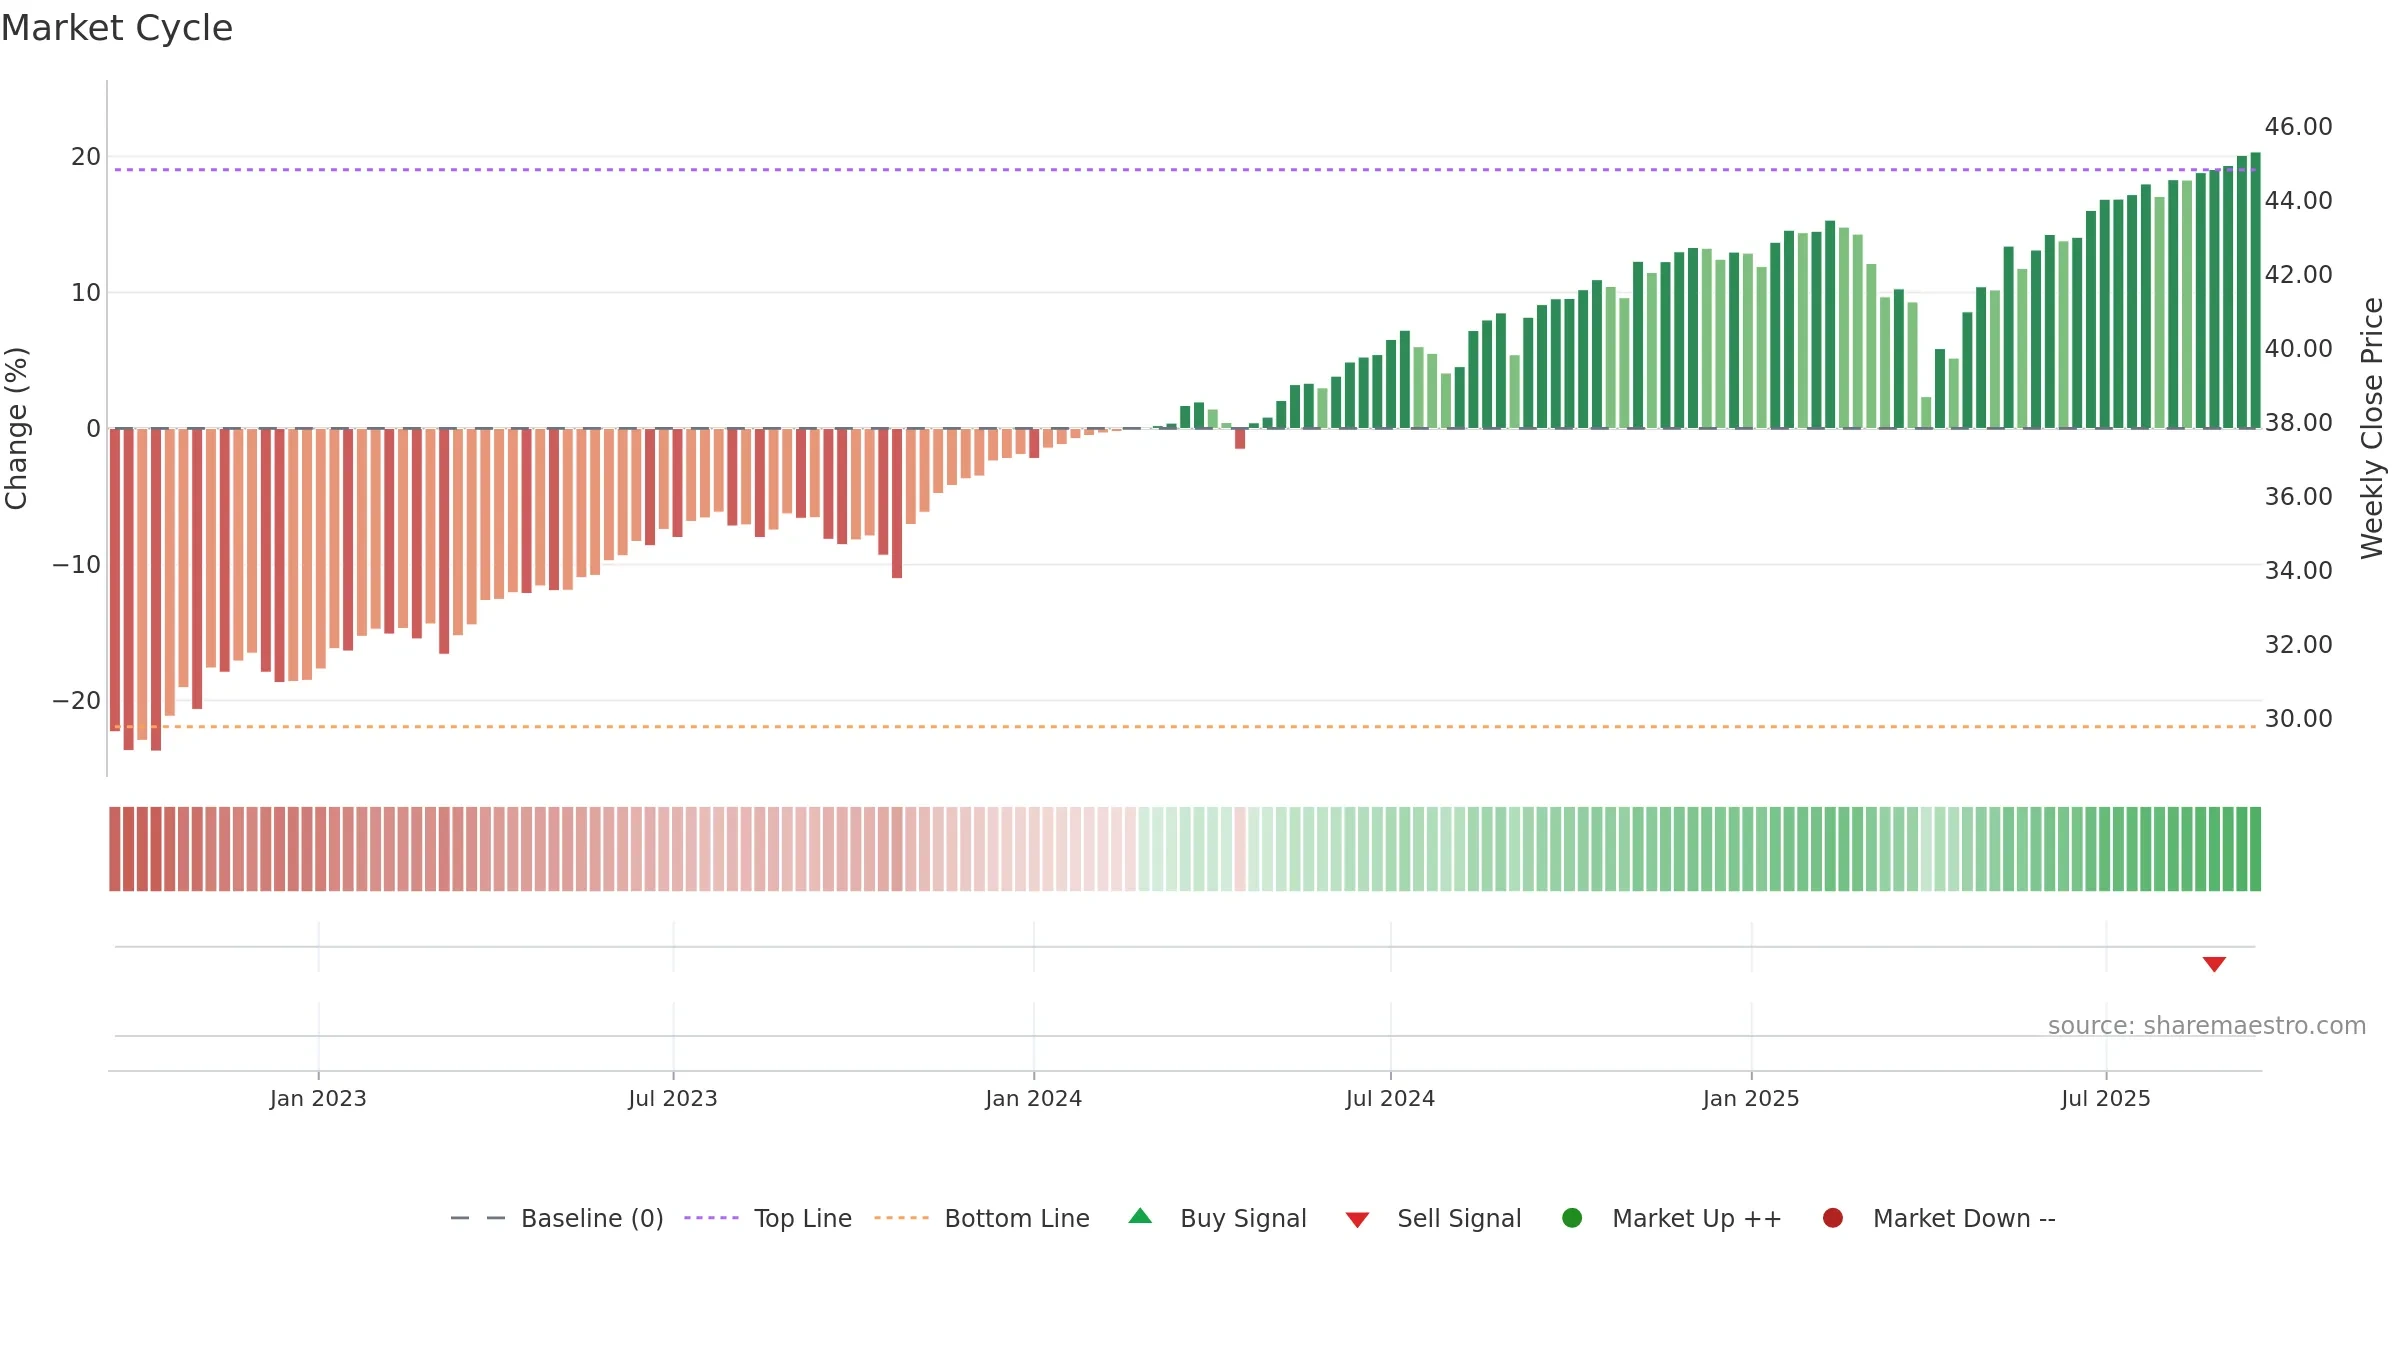Toggle the Sell Signal legend entry
Image resolution: width=2400 pixels, height=1350 pixels.
pyautogui.click(x=1433, y=1218)
